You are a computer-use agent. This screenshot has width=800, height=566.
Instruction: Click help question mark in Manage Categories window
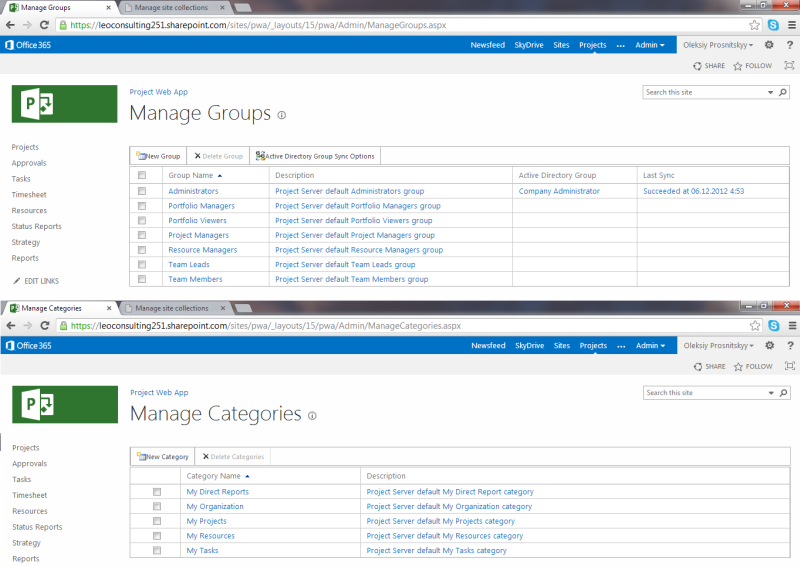pyautogui.click(x=790, y=346)
